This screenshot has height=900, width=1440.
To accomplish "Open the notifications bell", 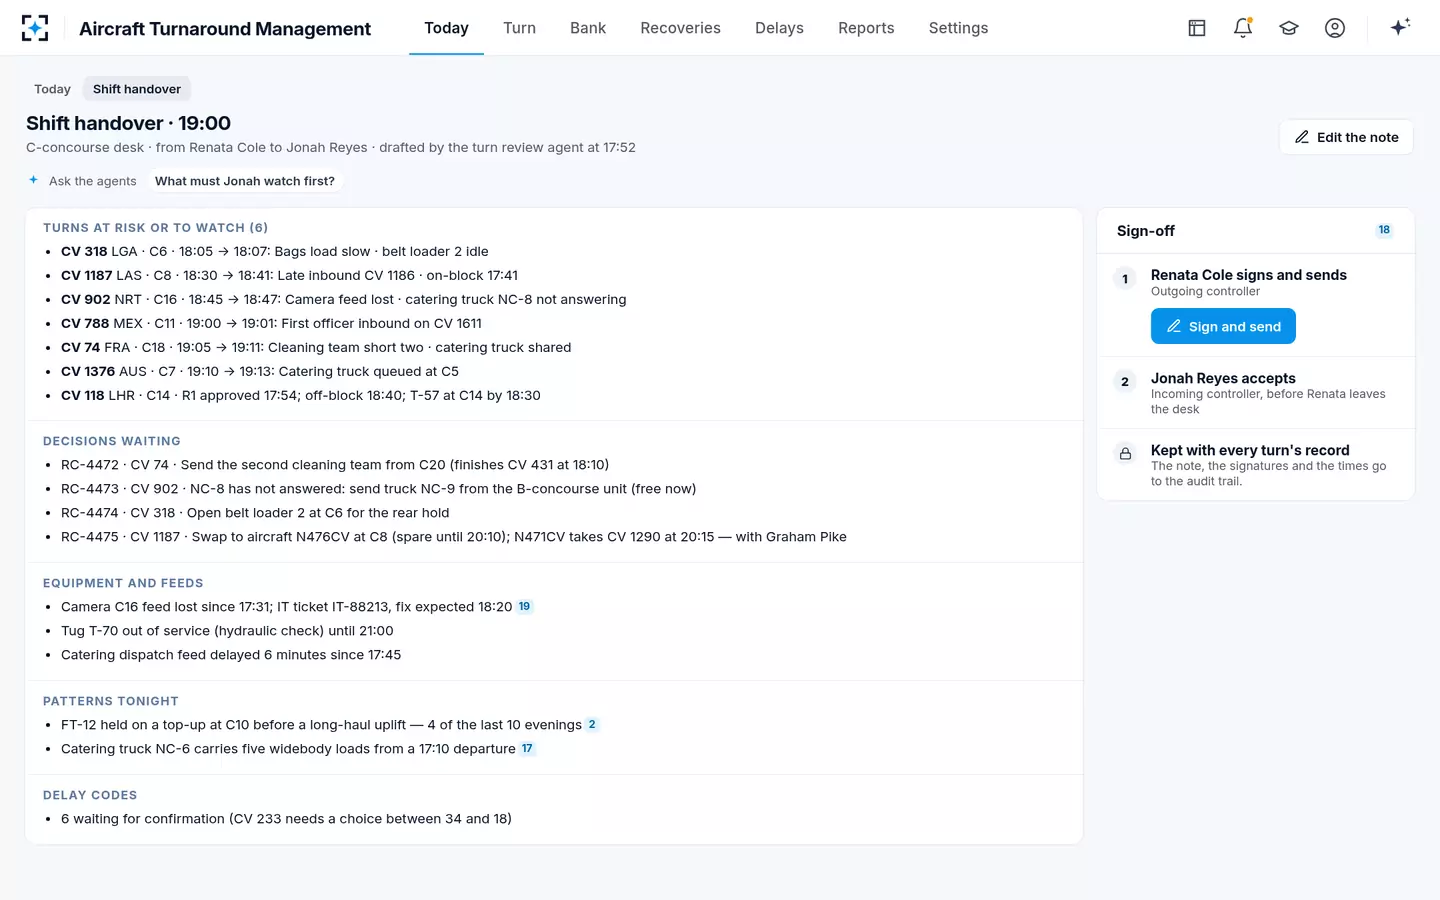I will pyautogui.click(x=1243, y=28).
